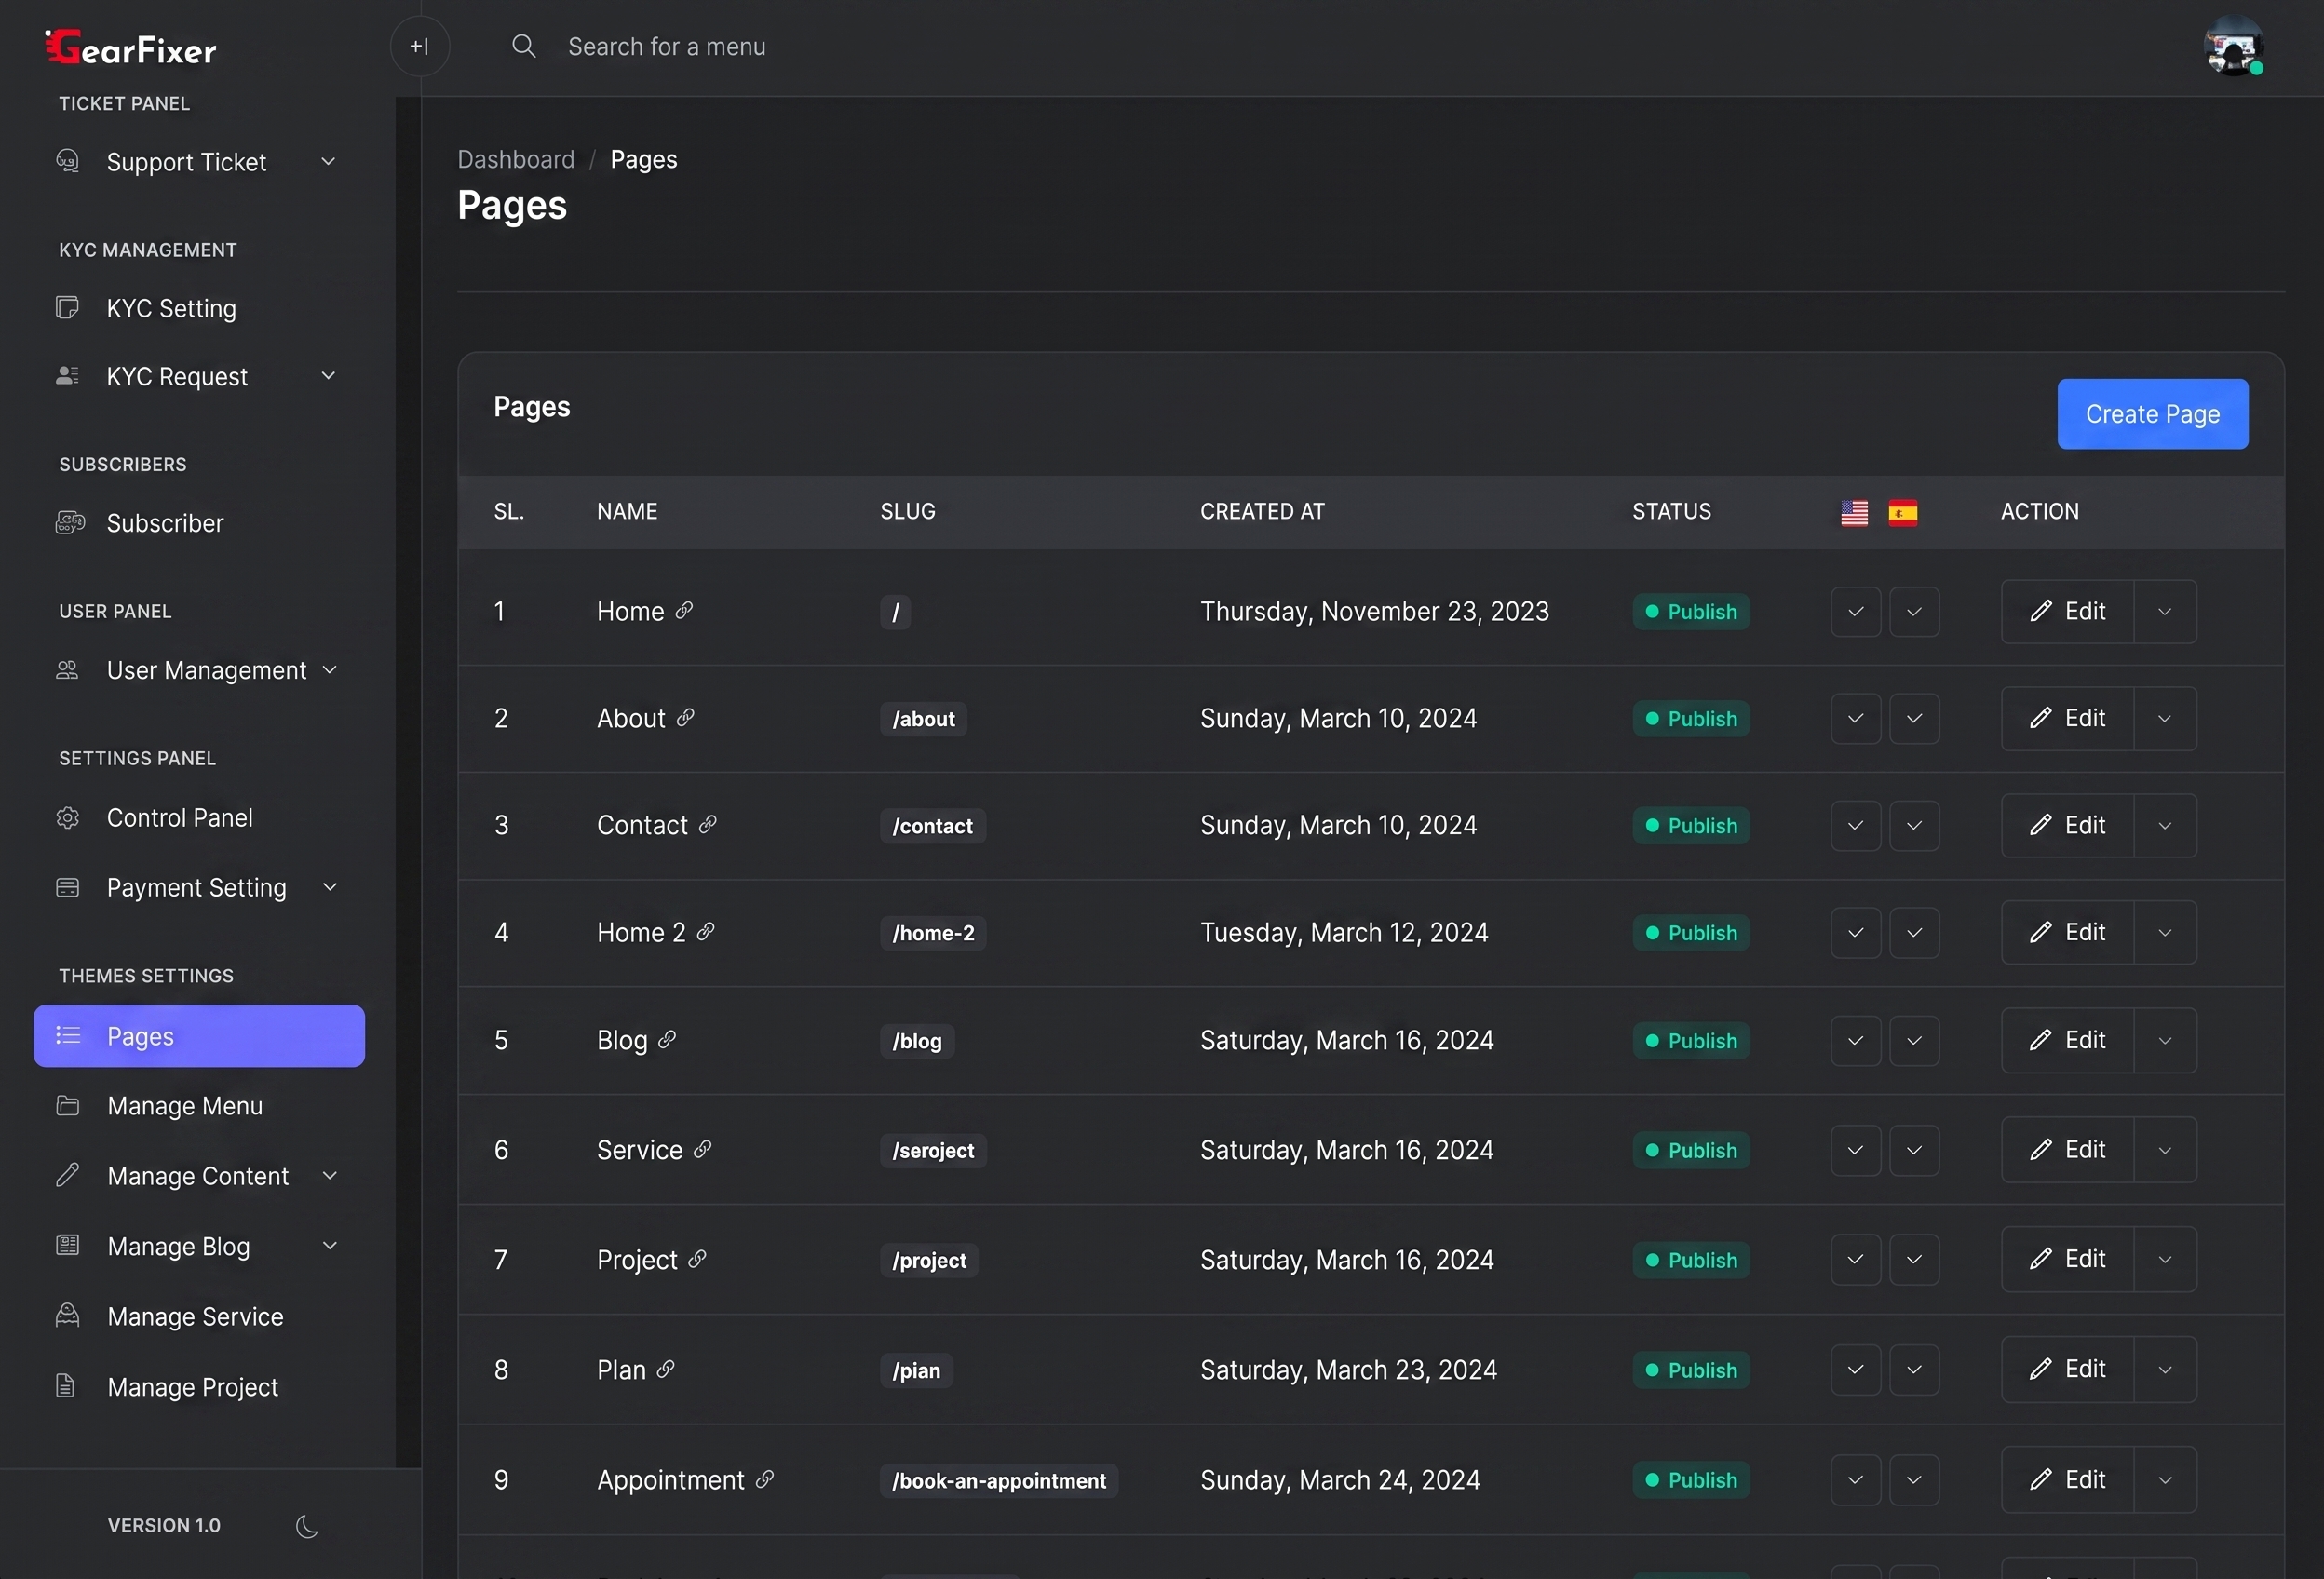
Task: Click the link icon next to Appointment
Action: point(765,1479)
